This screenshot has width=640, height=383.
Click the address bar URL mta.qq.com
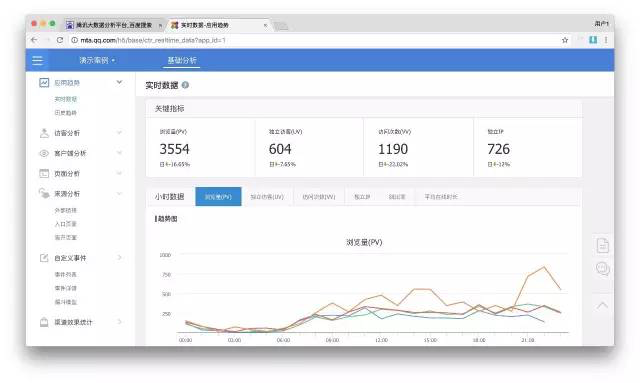tap(153, 40)
